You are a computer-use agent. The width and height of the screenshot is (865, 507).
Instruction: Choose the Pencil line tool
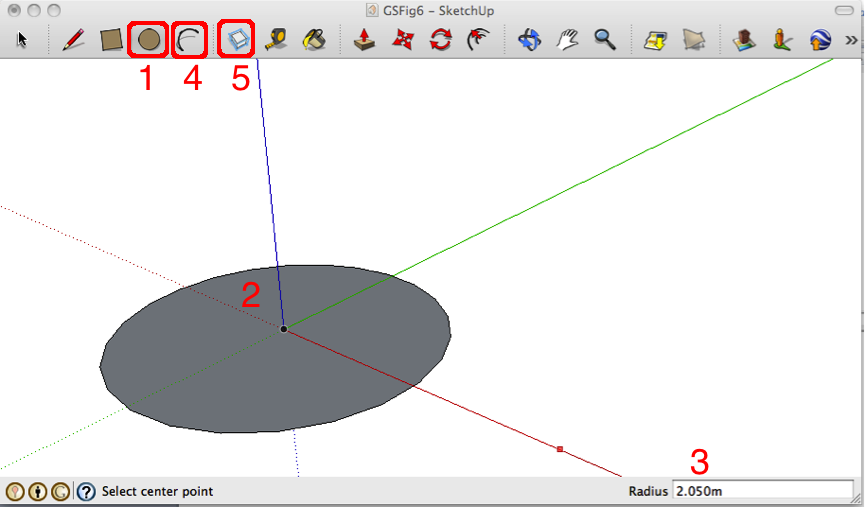click(73, 40)
